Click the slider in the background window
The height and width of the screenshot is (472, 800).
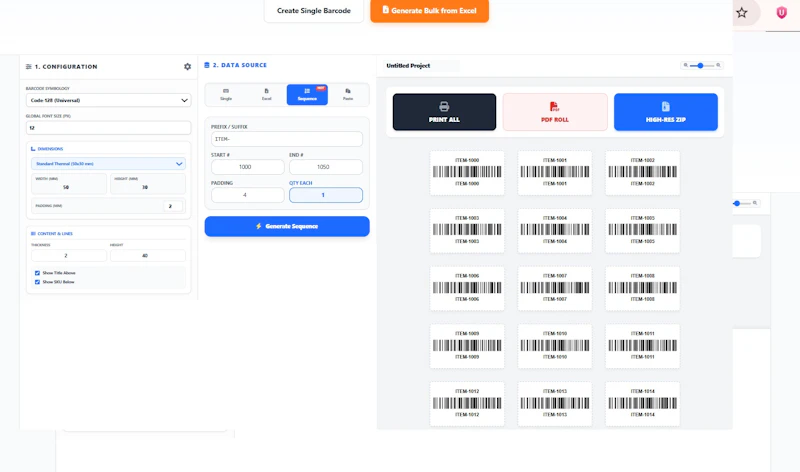tap(741, 203)
